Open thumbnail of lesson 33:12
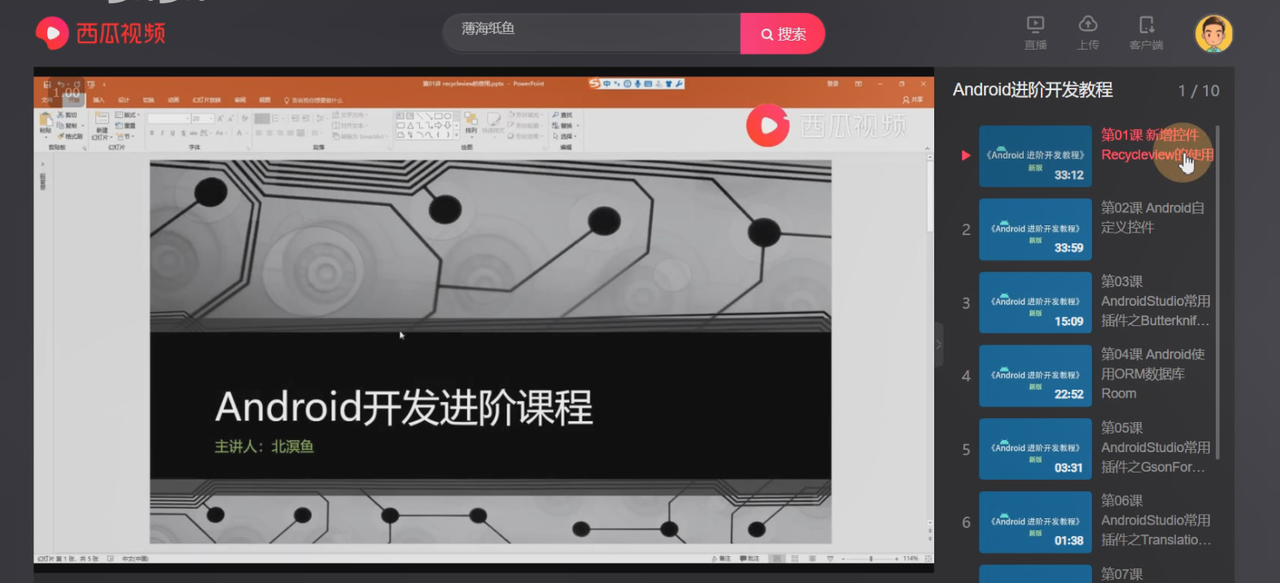Image resolution: width=1280 pixels, height=583 pixels. [x=1035, y=156]
